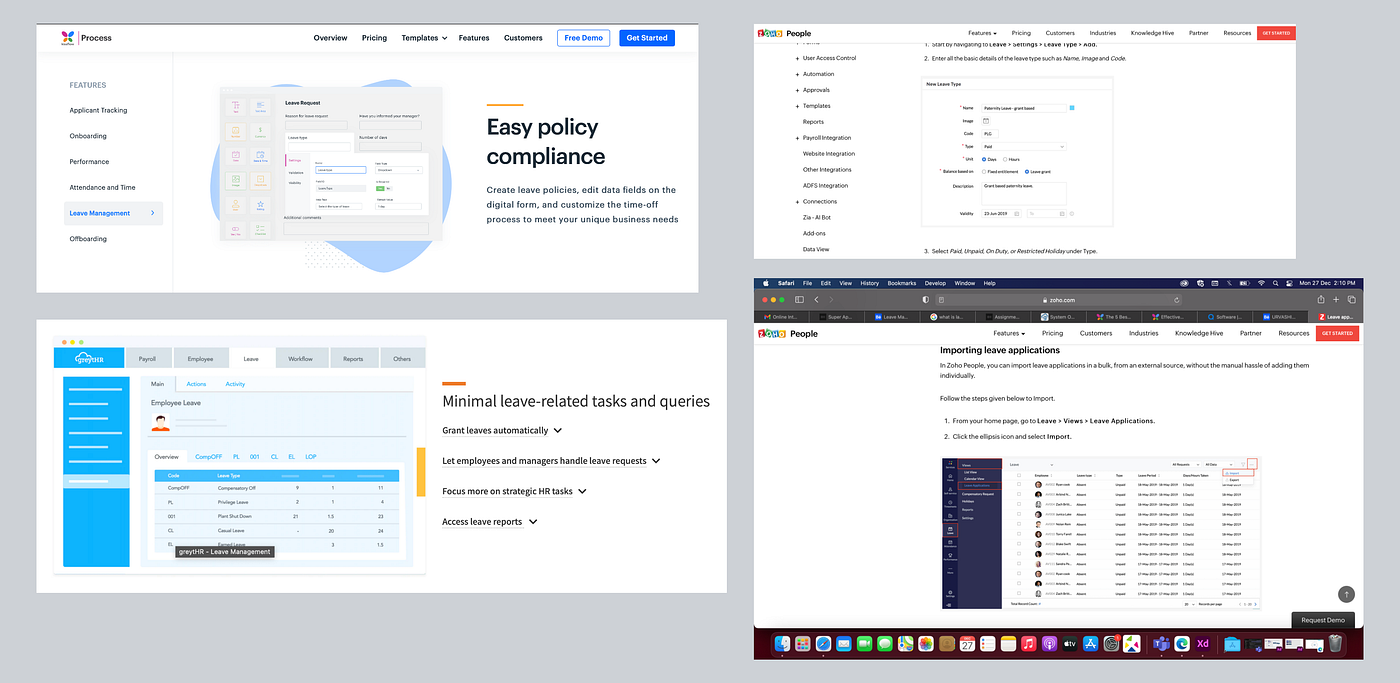
Task: Expand Let employees and managers handle leave requests
Action: coord(551,461)
